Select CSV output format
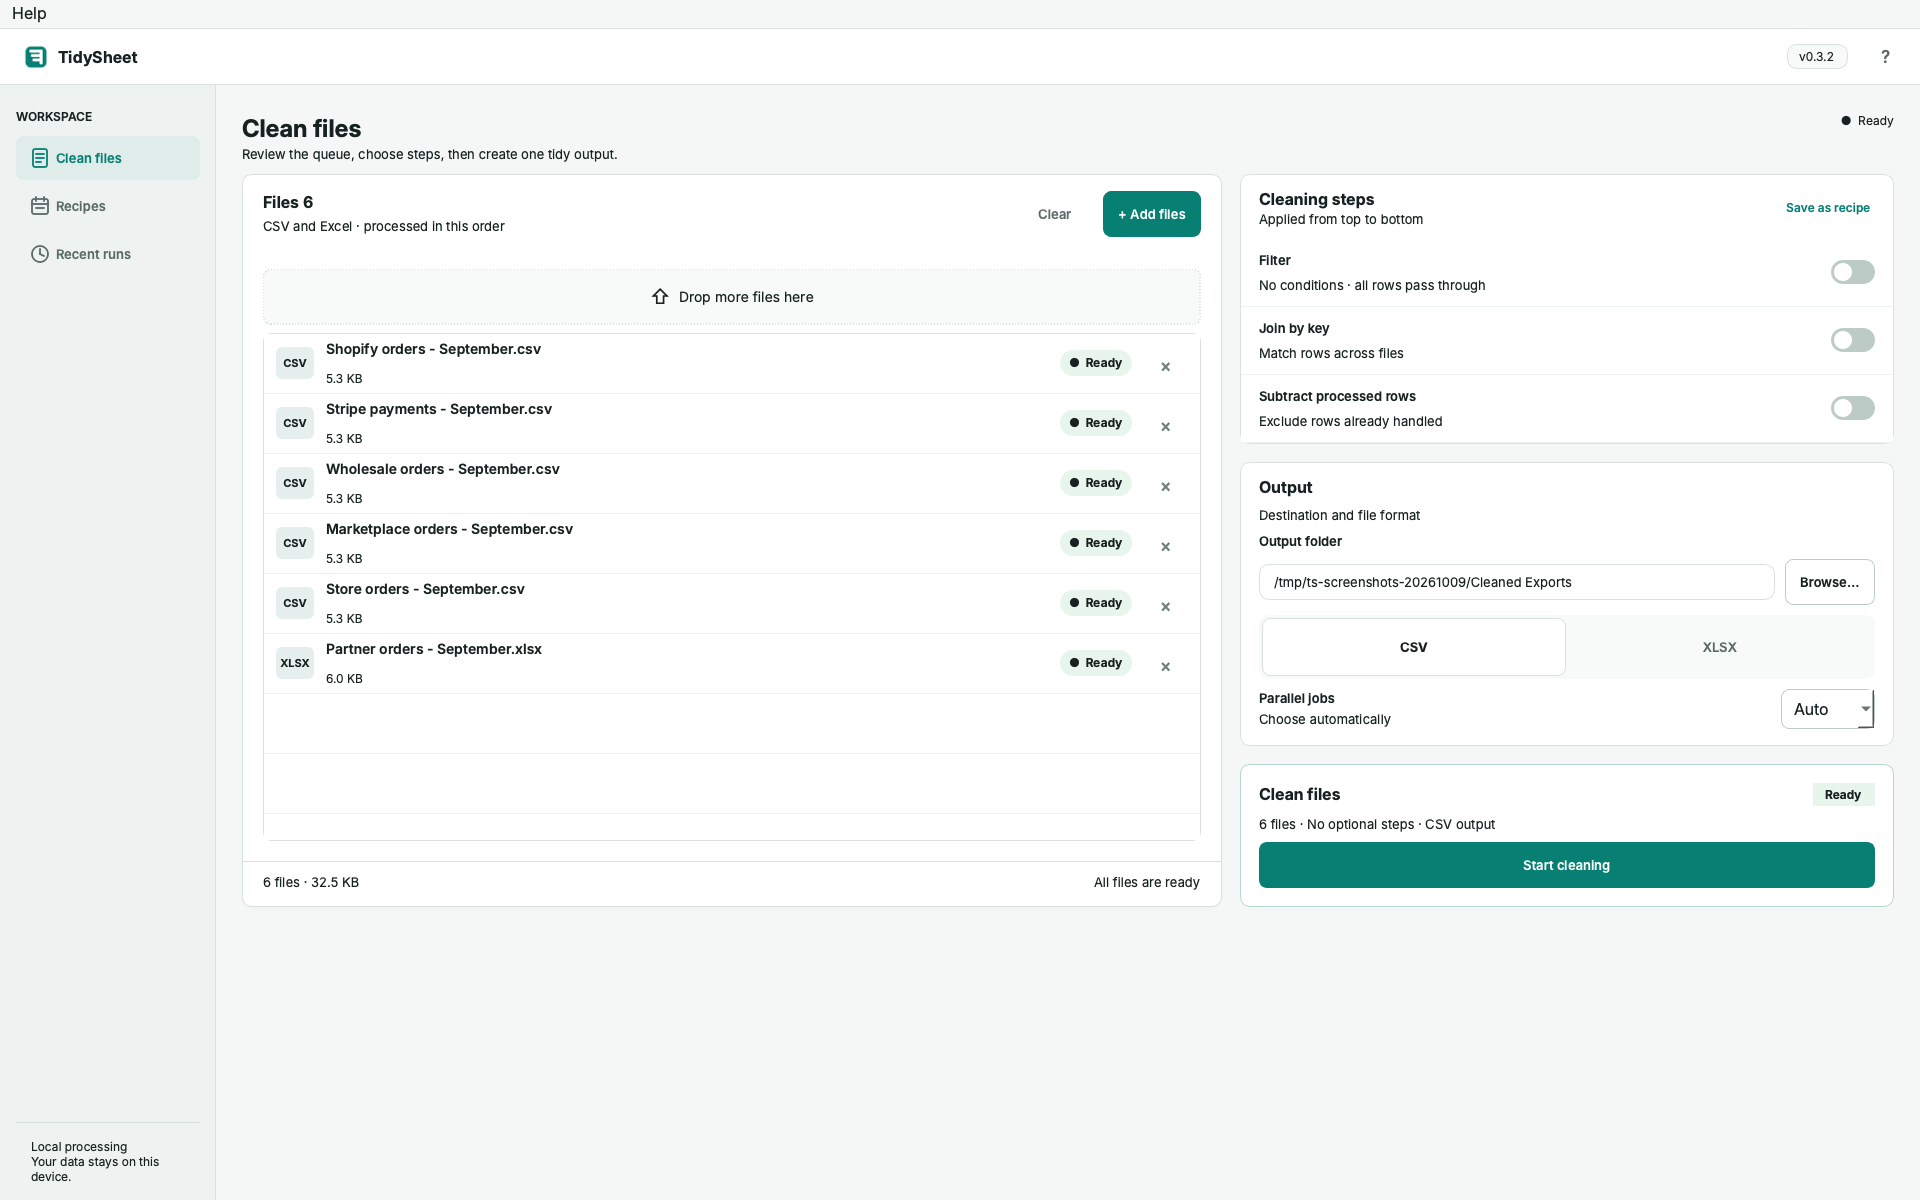The height and width of the screenshot is (1200, 1920). click(x=1413, y=647)
